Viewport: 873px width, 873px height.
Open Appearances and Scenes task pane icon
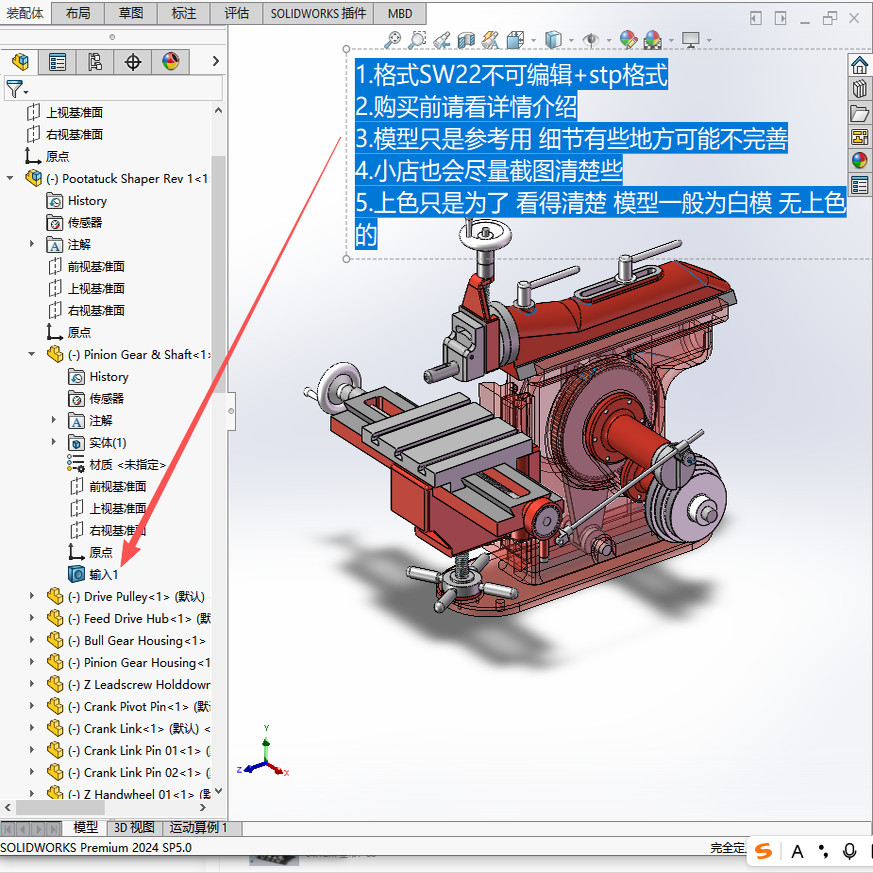pyautogui.click(x=859, y=160)
